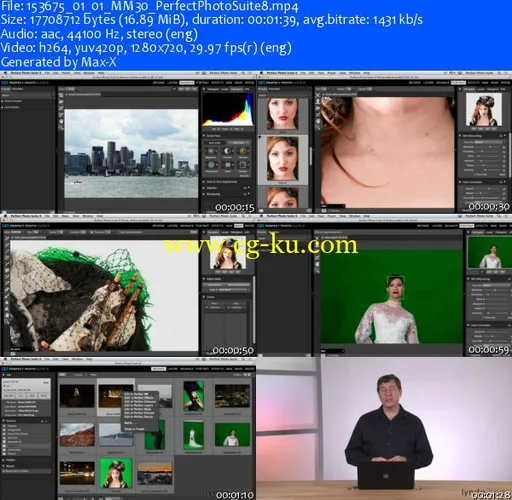512x500 pixels.
Task: Select Hand tool in the 00:00:30 Portrait frame
Action: pyautogui.click(x=317, y=121)
